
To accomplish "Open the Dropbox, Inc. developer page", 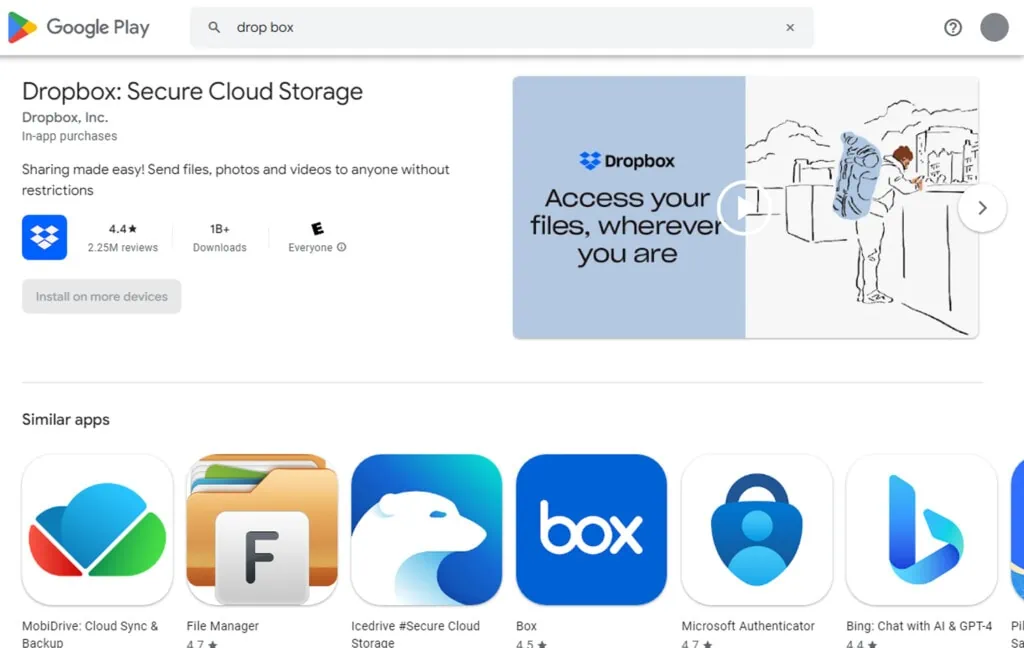I will click(x=65, y=118).
